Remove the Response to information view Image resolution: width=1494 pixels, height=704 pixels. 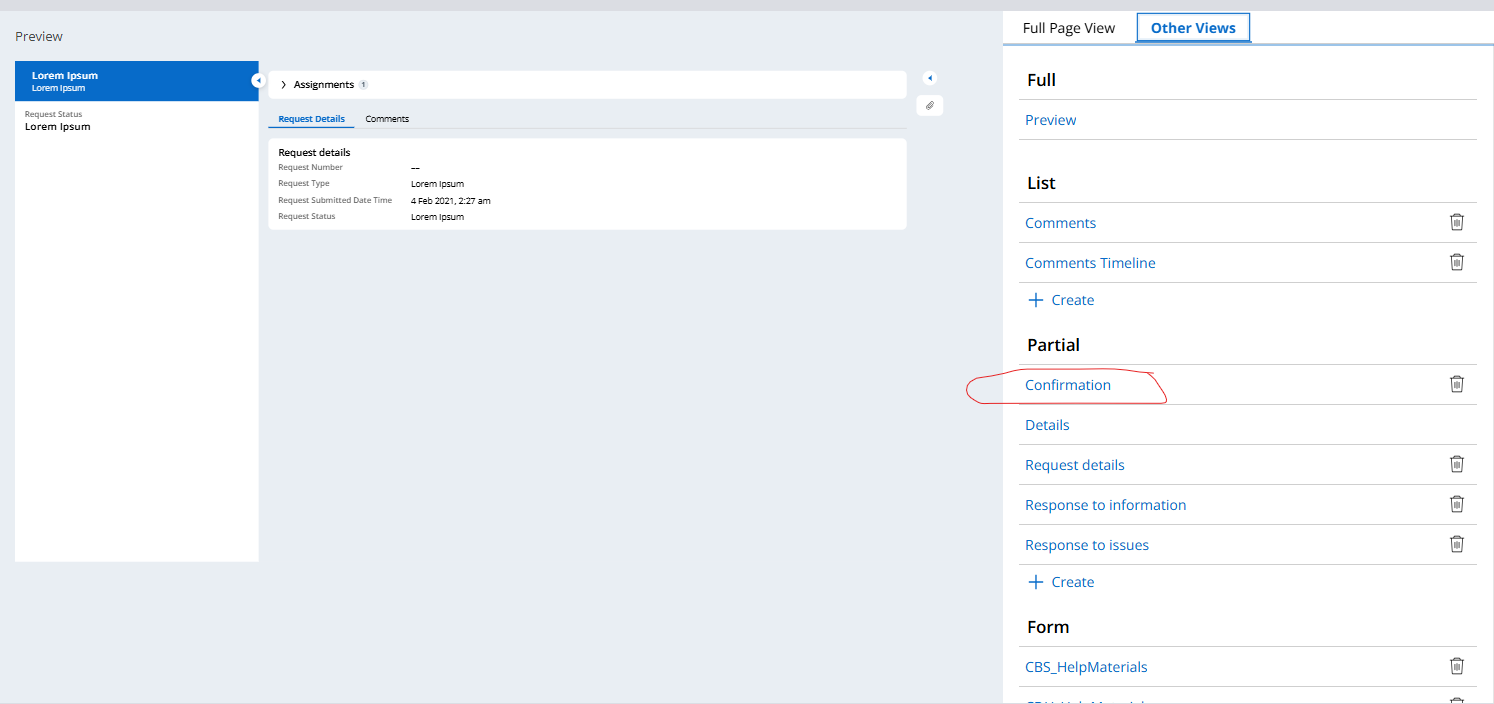[x=1456, y=504]
